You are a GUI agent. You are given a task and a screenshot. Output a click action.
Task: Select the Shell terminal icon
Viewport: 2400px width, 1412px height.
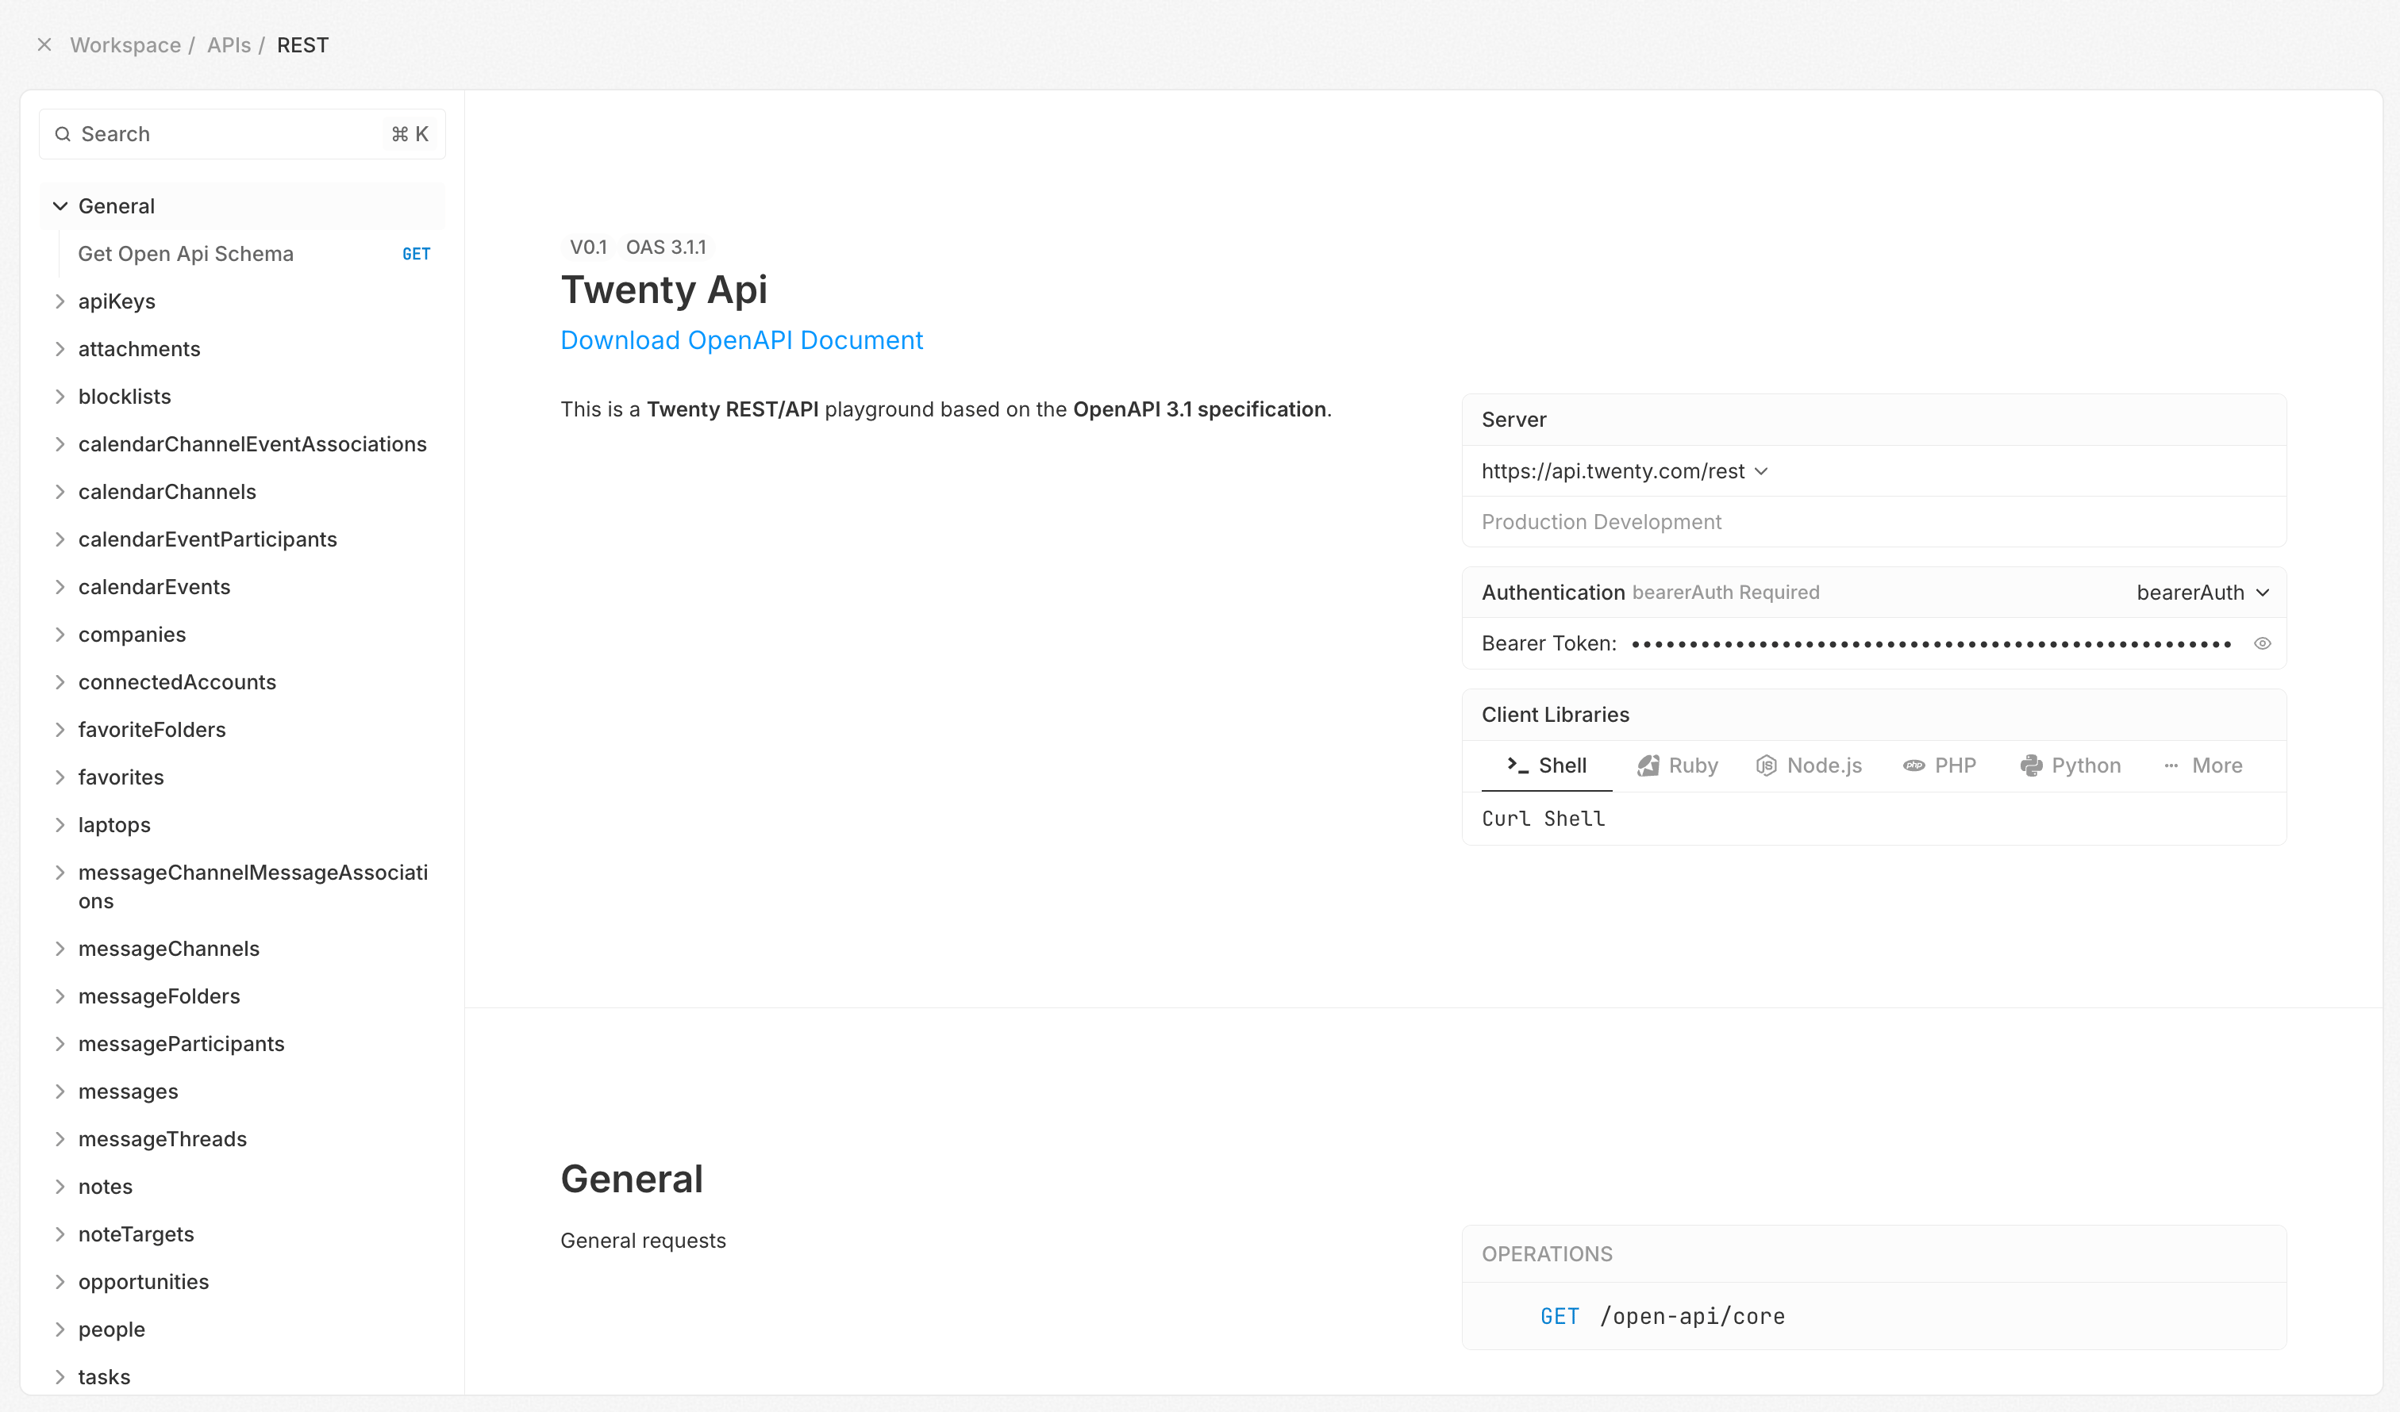coord(1517,765)
